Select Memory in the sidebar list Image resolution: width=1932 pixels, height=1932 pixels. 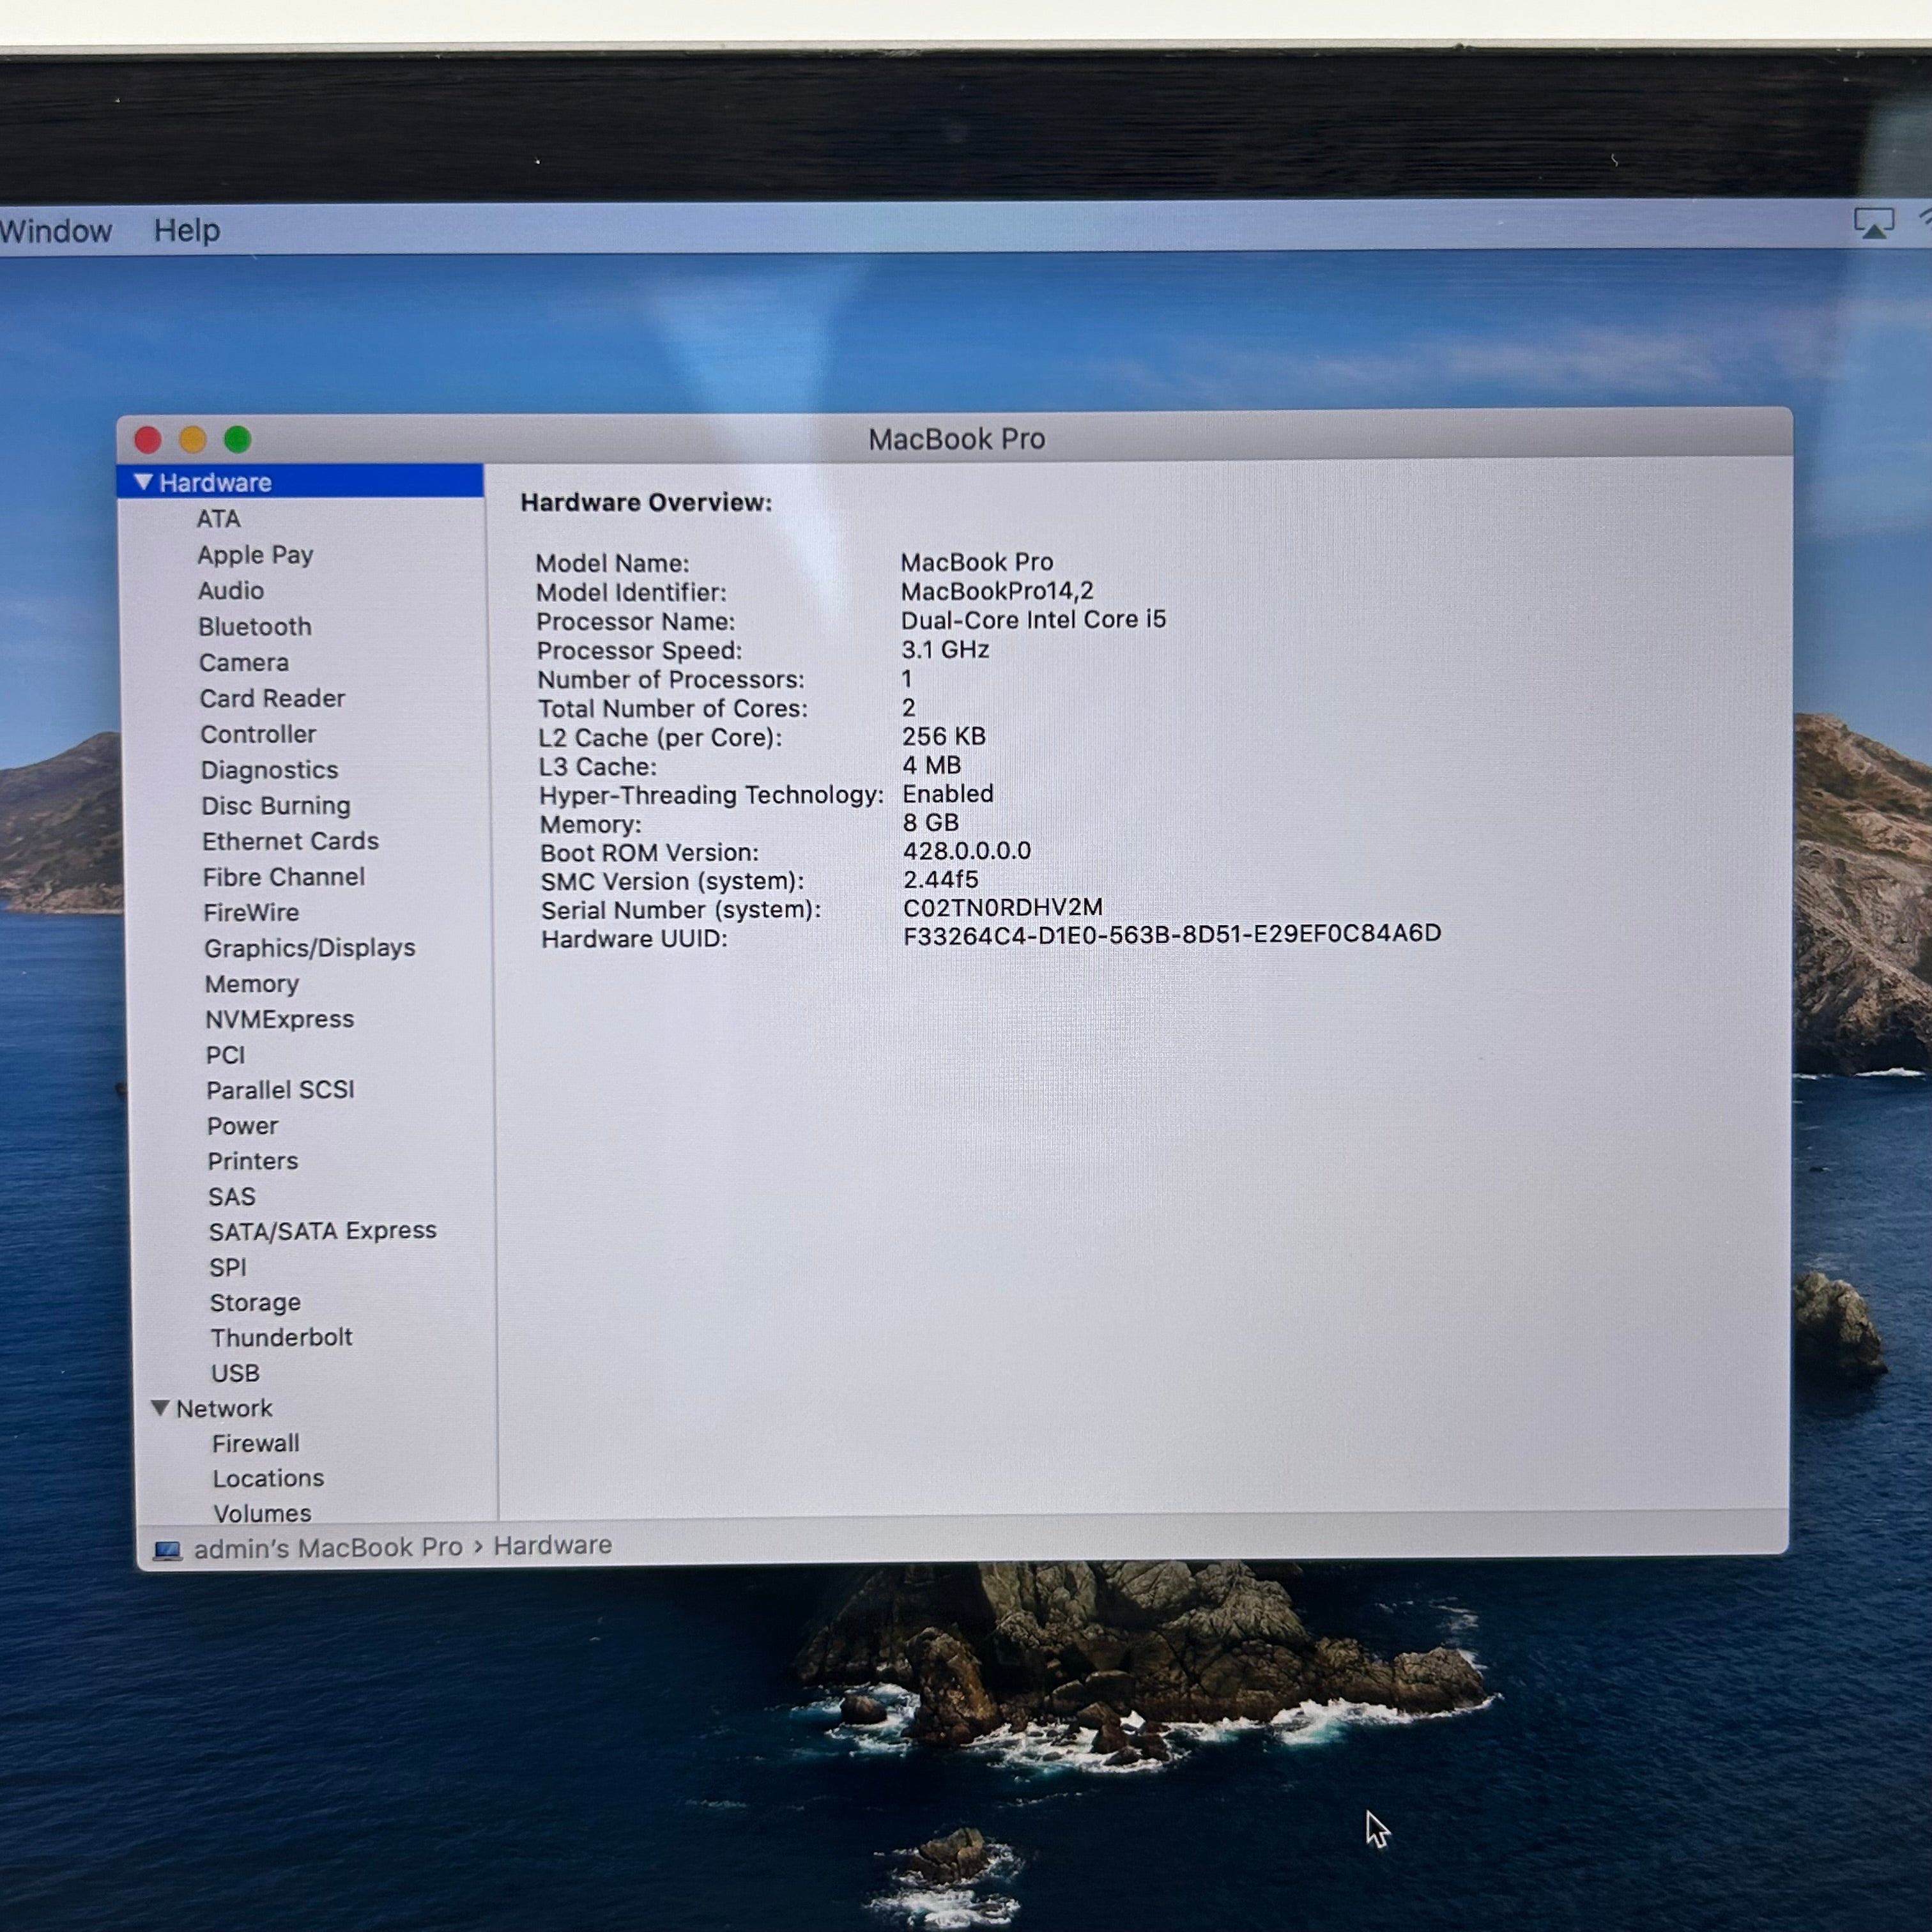tap(252, 984)
